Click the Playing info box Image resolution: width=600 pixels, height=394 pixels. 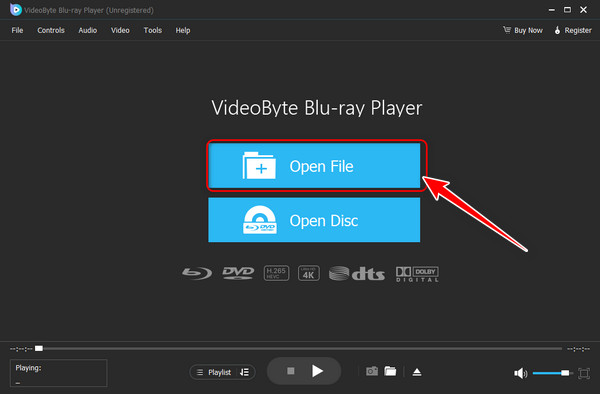[x=59, y=373]
